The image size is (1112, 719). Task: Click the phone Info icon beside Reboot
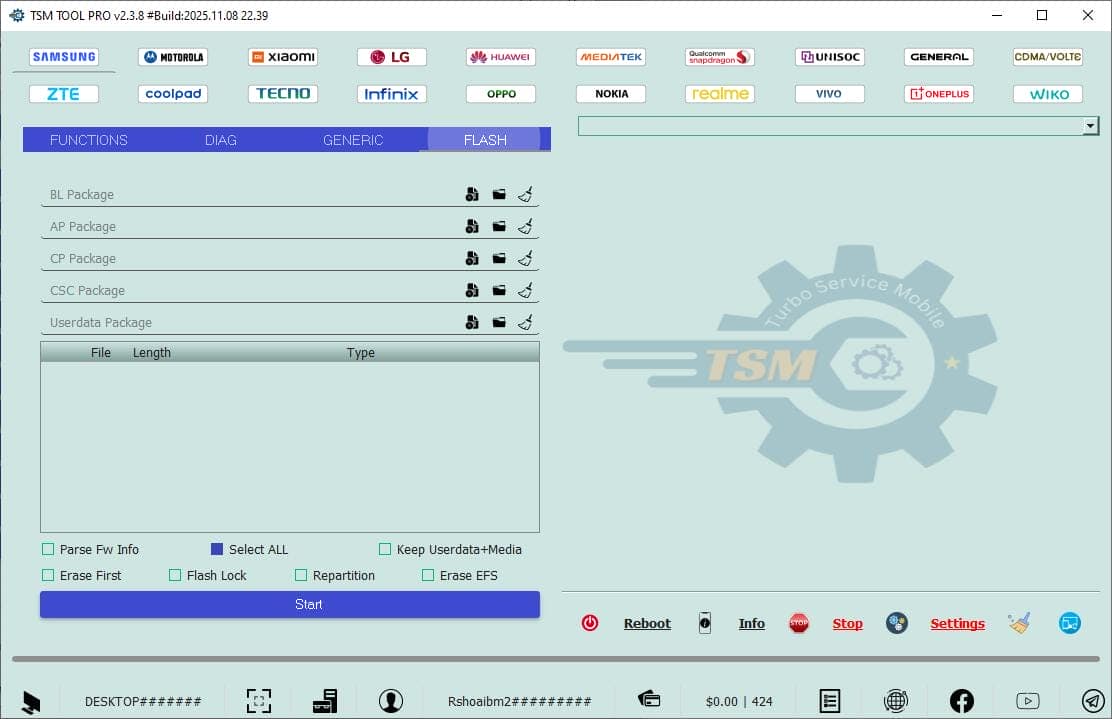[704, 622]
